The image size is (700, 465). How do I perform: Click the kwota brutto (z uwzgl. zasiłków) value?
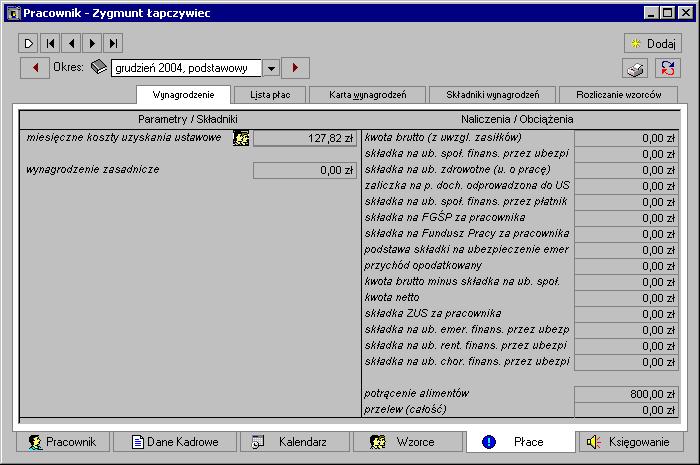626,138
